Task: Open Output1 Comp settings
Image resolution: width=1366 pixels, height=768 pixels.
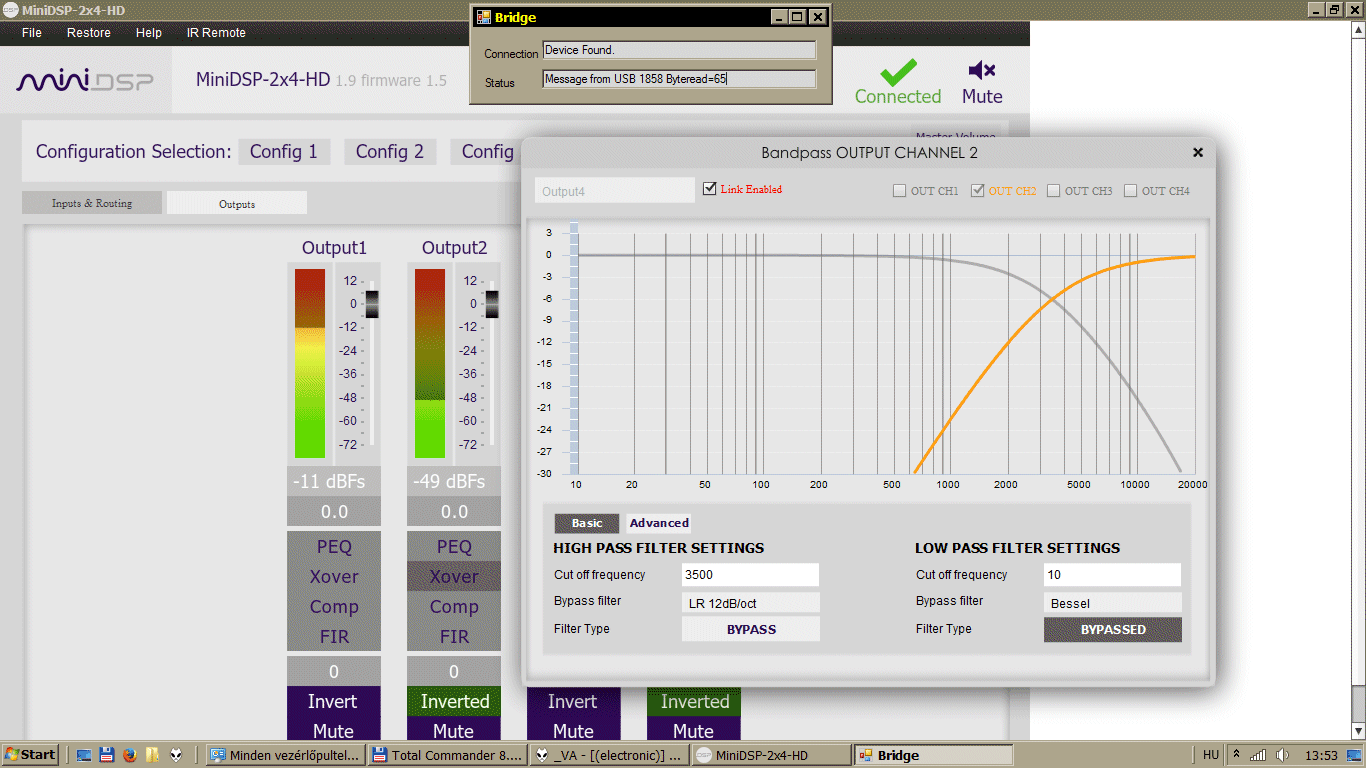Action: pyautogui.click(x=334, y=607)
